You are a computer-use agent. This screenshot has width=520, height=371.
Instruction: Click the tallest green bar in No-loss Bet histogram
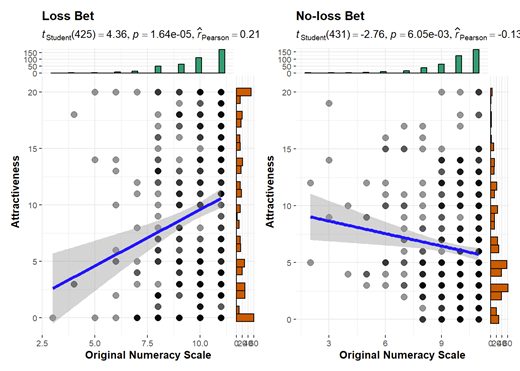(476, 61)
